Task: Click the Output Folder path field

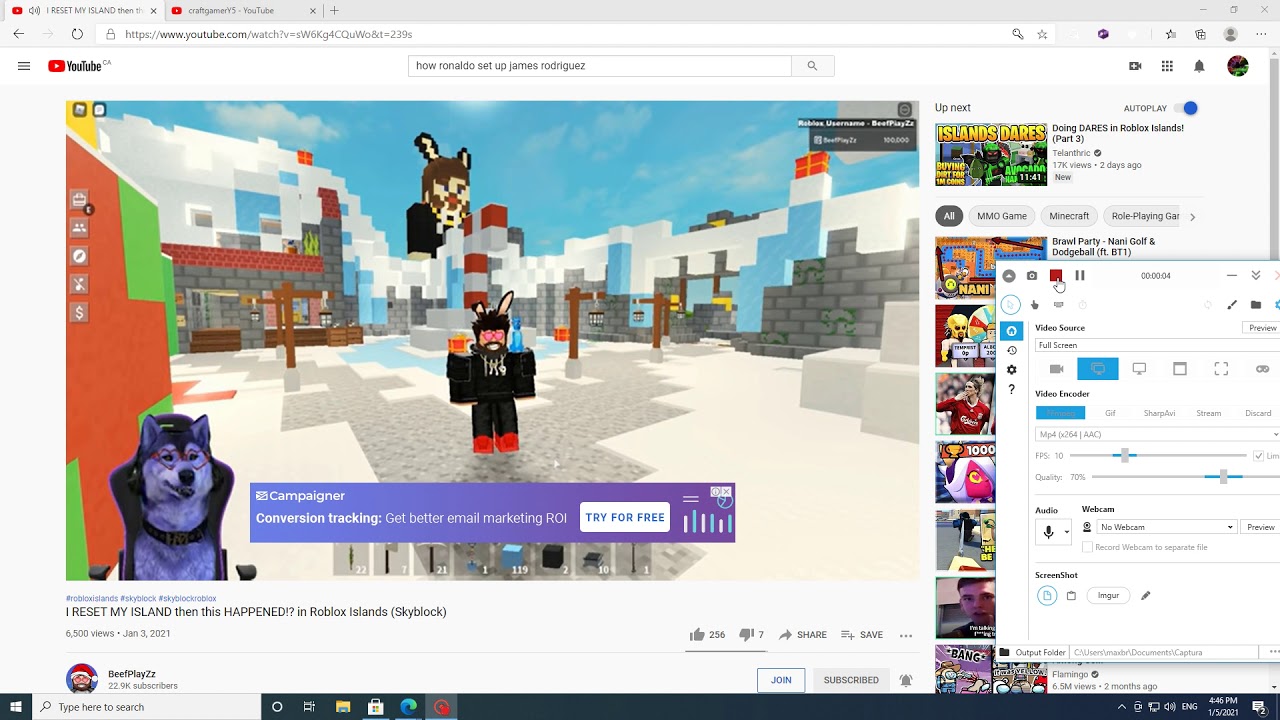Action: pyautogui.click(x=1166, y=652)
